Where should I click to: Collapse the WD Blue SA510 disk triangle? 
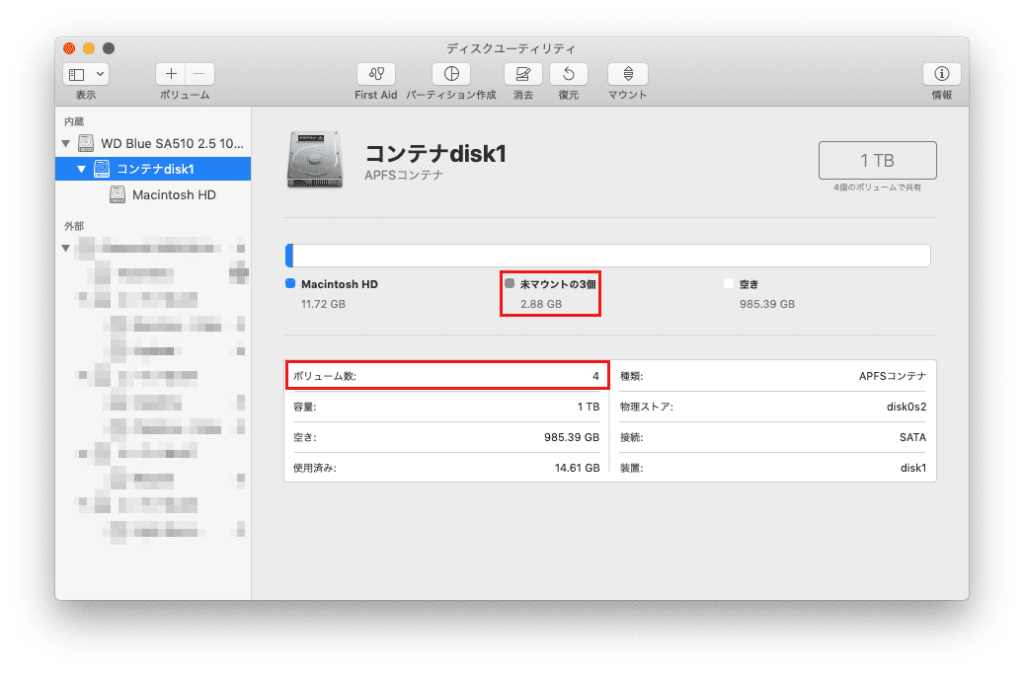point(66,143)
